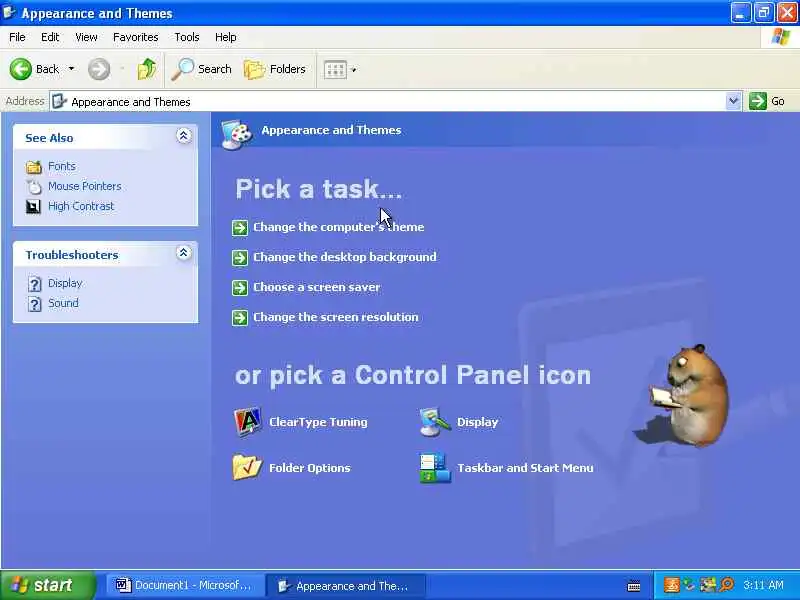Click Taskbar and Start Menu label
The image size is (800, 600).
(526, 468)
